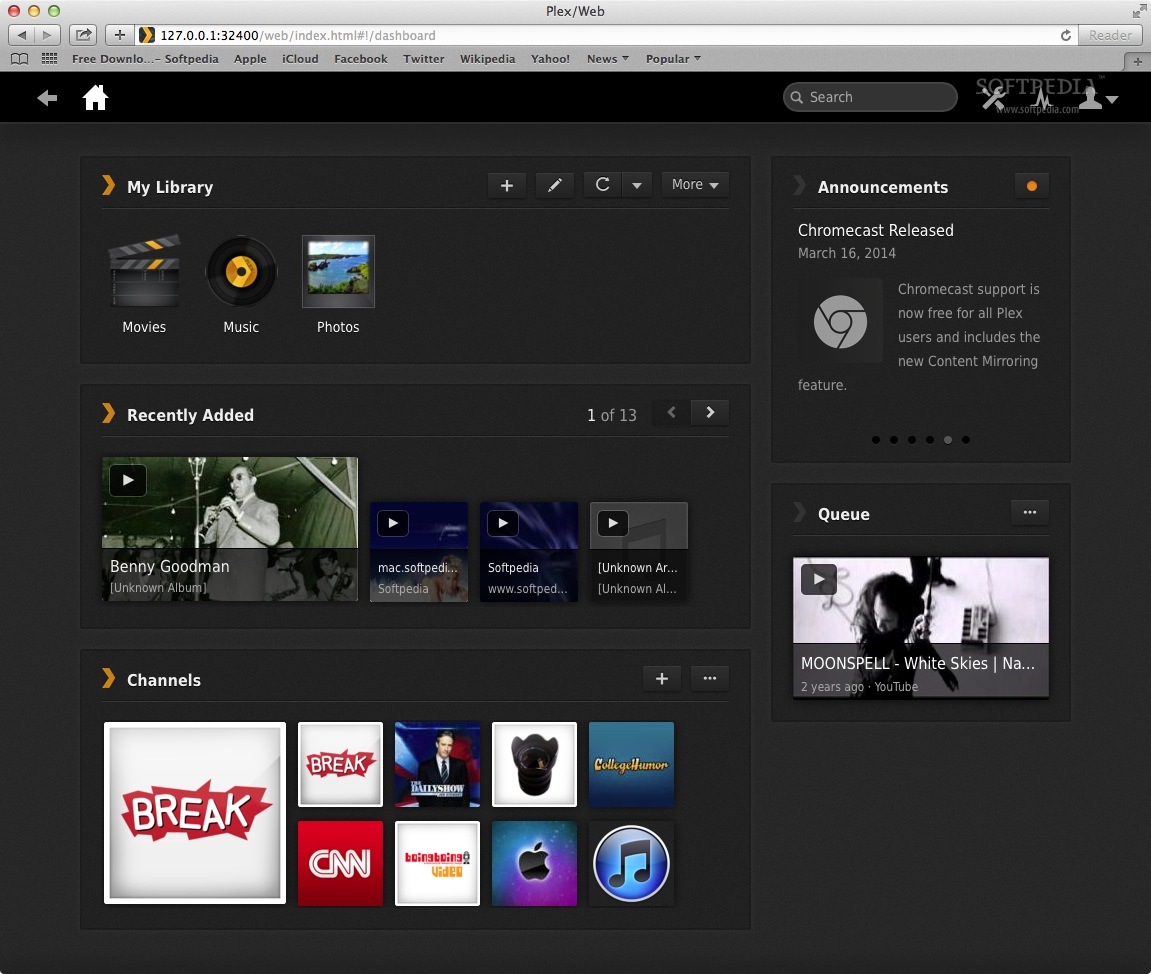This screenshot has height=974, width=1151.
Task: Open the Plex home dashboard icon
Action: 95,97
